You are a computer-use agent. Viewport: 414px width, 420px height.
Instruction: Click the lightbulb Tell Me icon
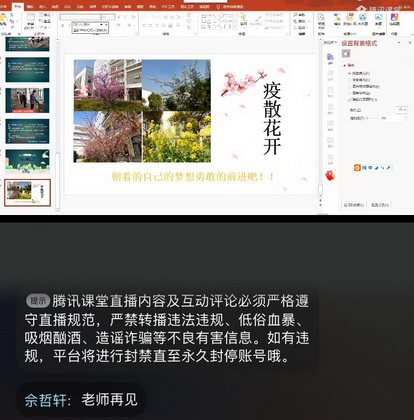(x=218, y=7)
